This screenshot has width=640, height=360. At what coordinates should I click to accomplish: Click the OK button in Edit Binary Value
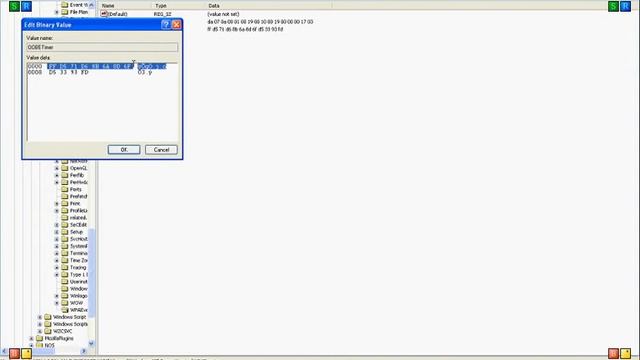pos(124,150)
